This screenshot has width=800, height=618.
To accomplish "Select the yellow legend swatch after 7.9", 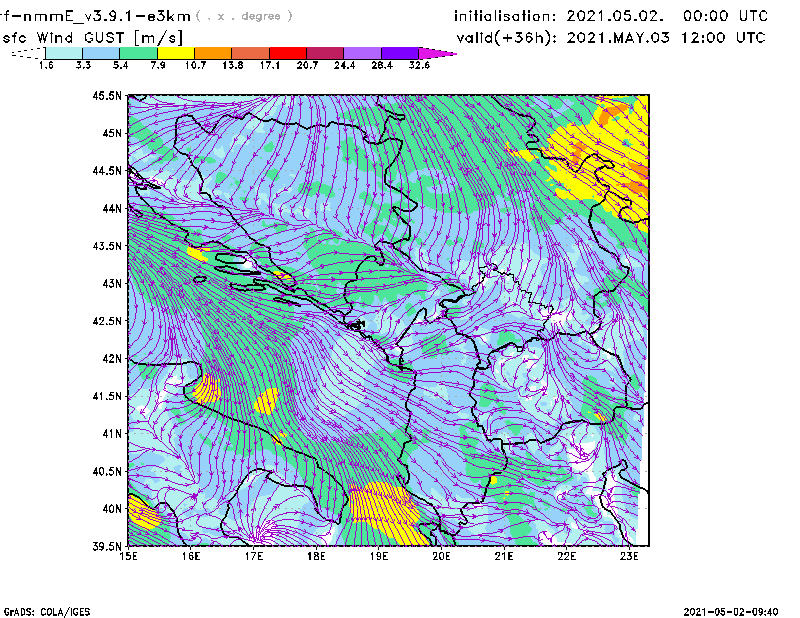I will tap(176, 53).
